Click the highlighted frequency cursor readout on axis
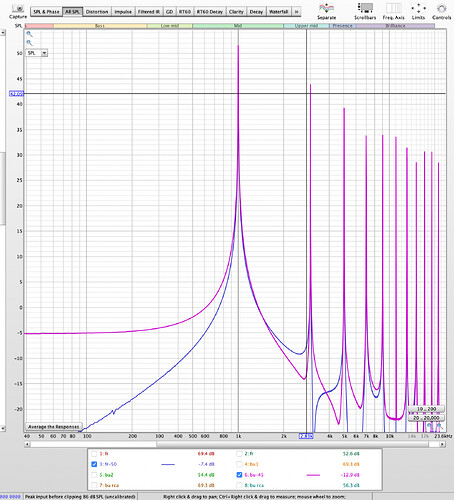This screenshot has width=454, height=500. [x=306, y=436]
